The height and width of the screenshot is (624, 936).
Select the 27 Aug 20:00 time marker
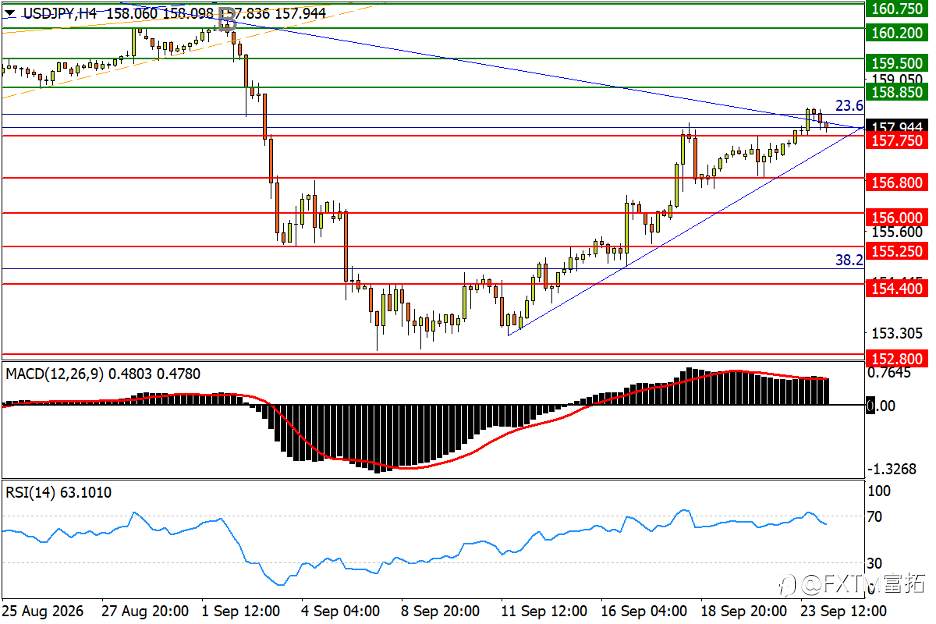click(x=145, y=611)
